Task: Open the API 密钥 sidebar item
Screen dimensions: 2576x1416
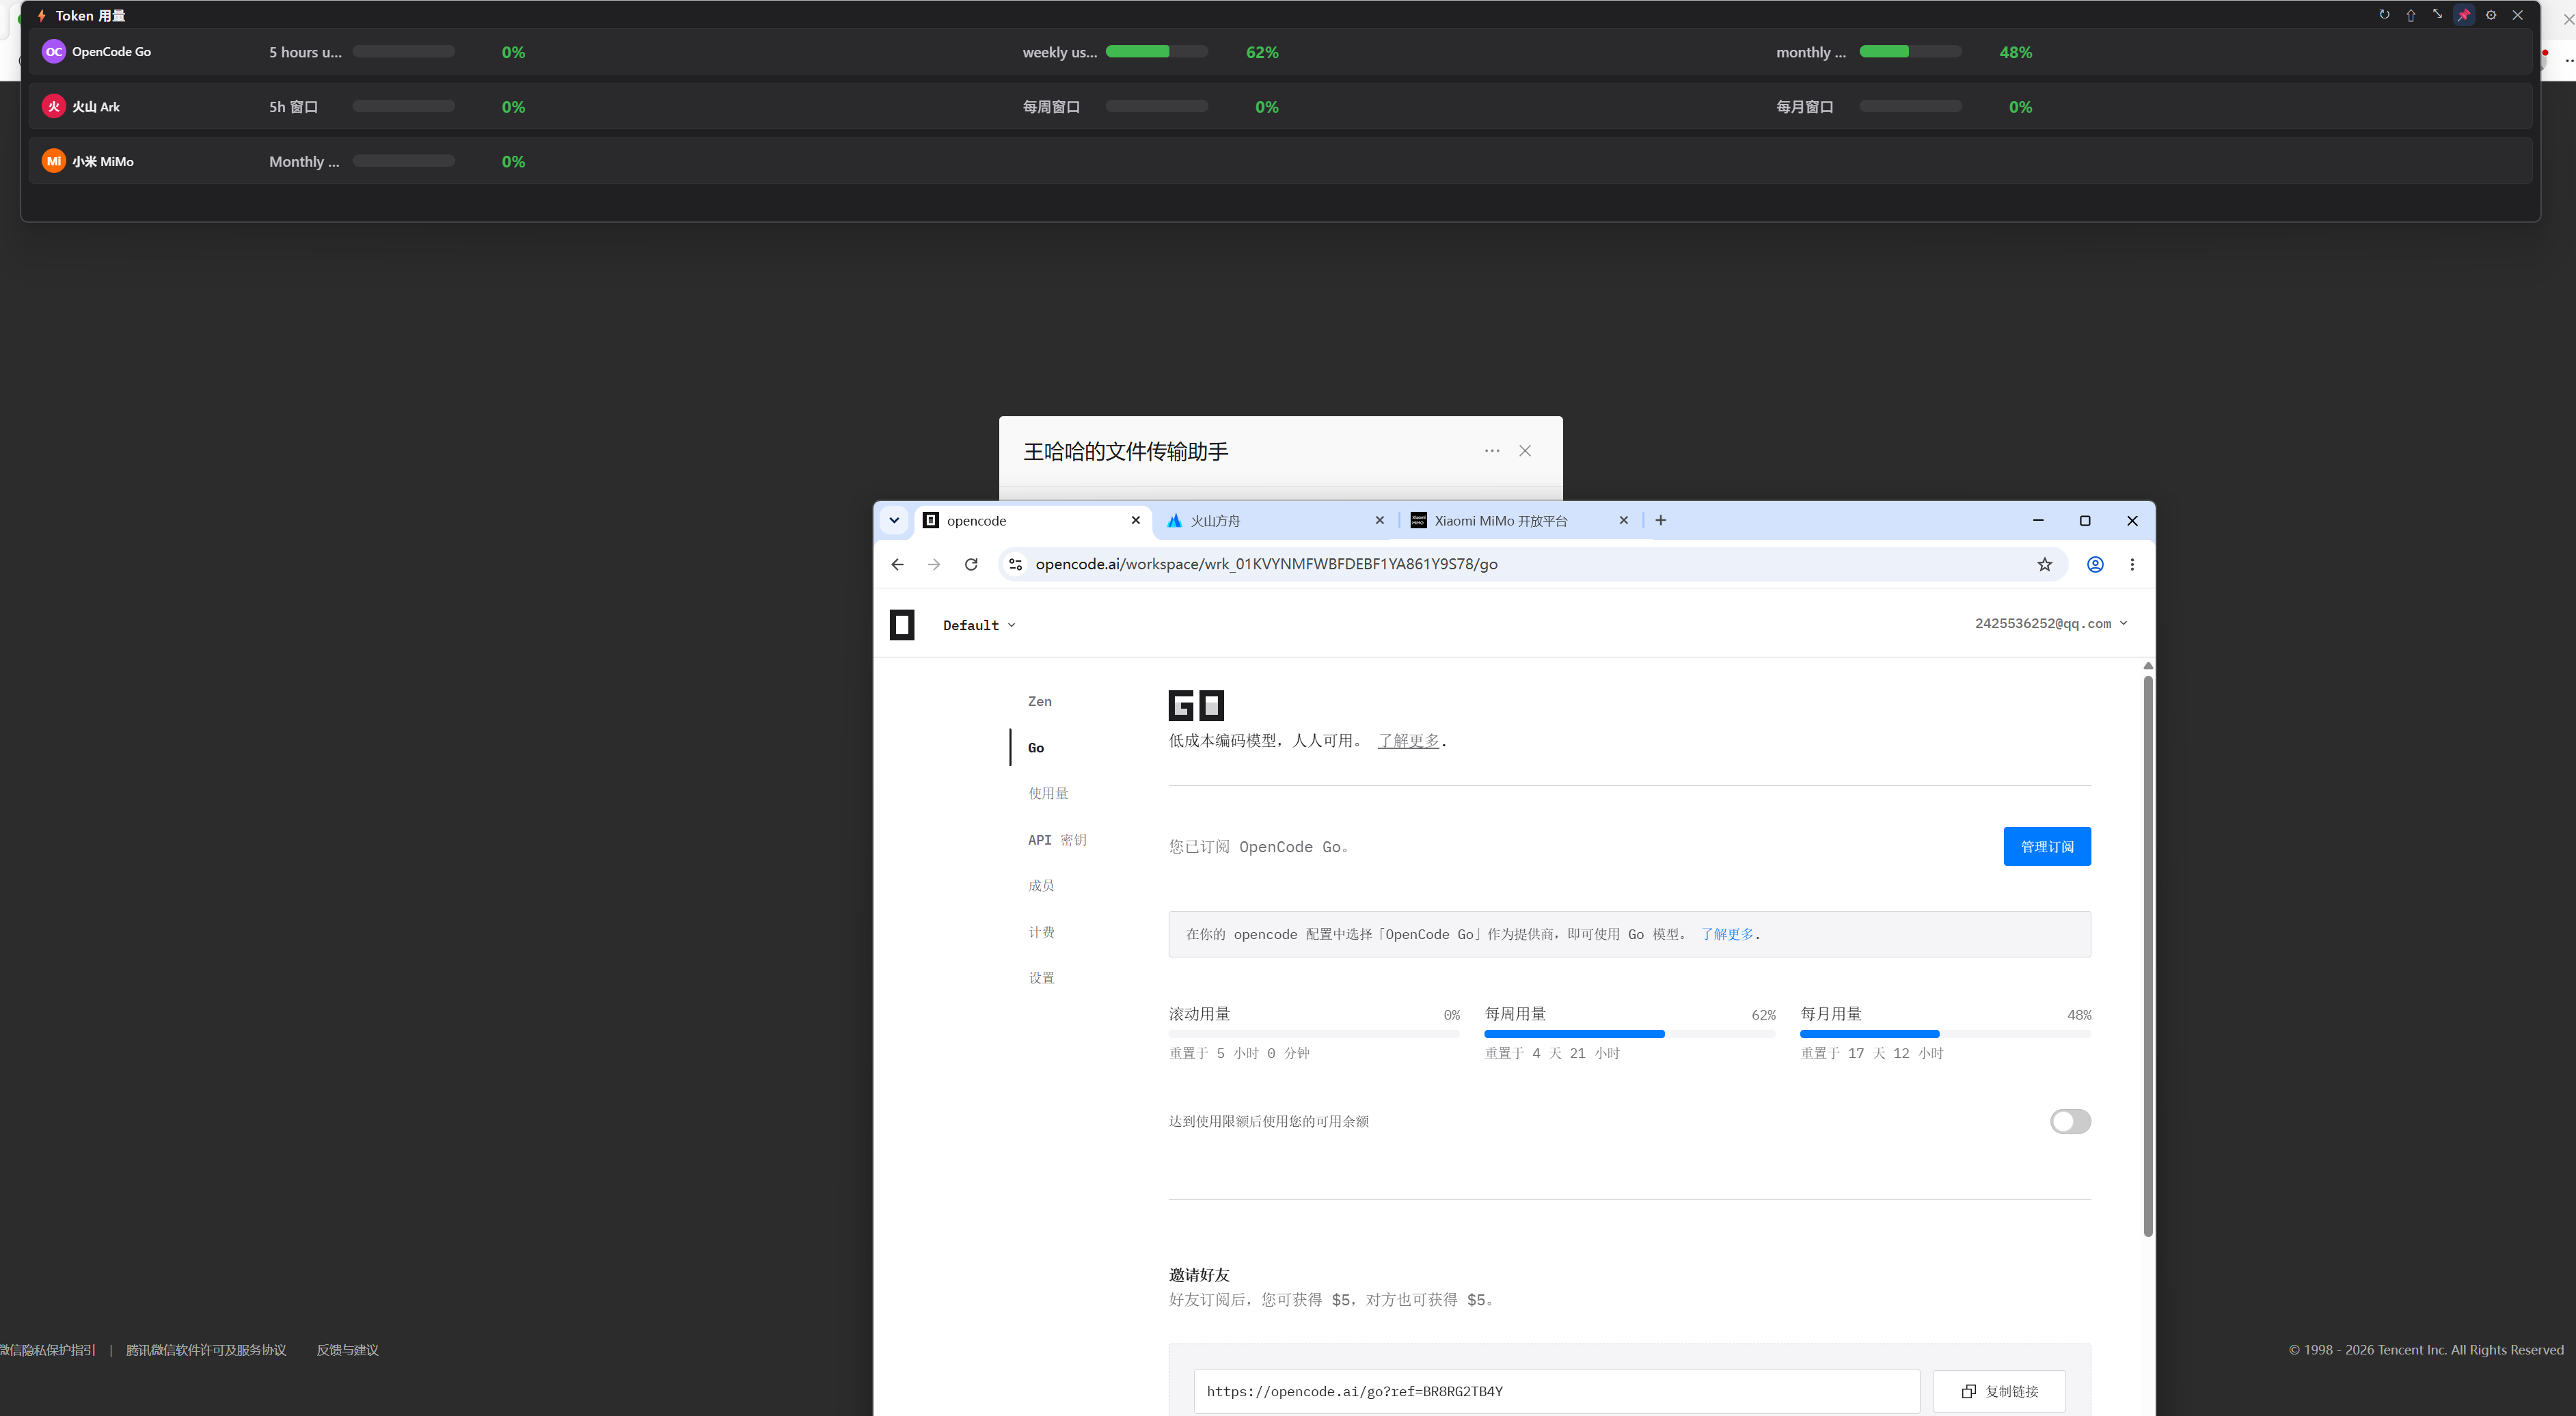Action: click(1057, 839)
